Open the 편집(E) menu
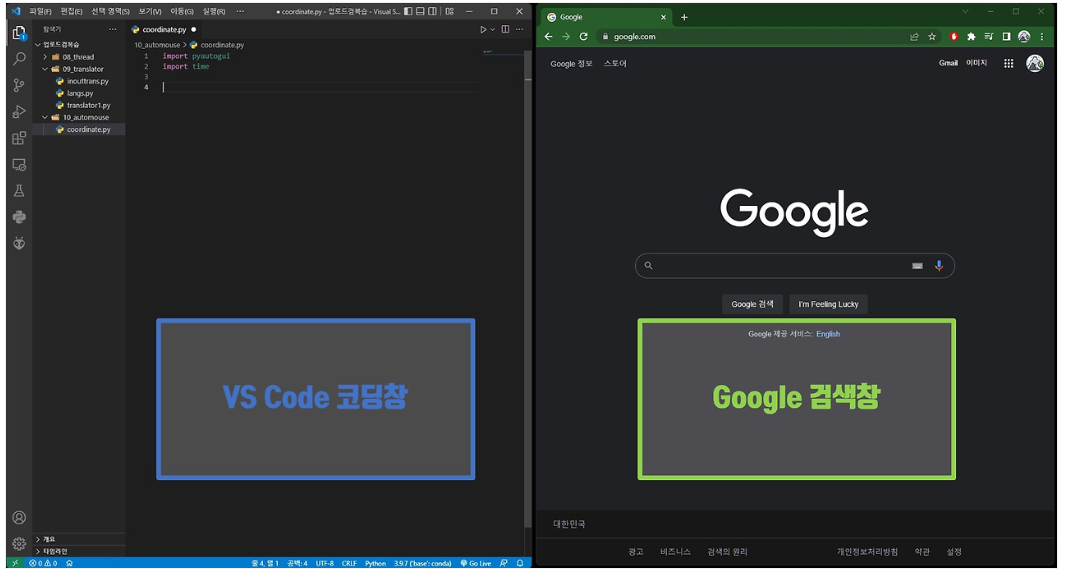This screenshot has height=580, width=1067. pos(71,12)
